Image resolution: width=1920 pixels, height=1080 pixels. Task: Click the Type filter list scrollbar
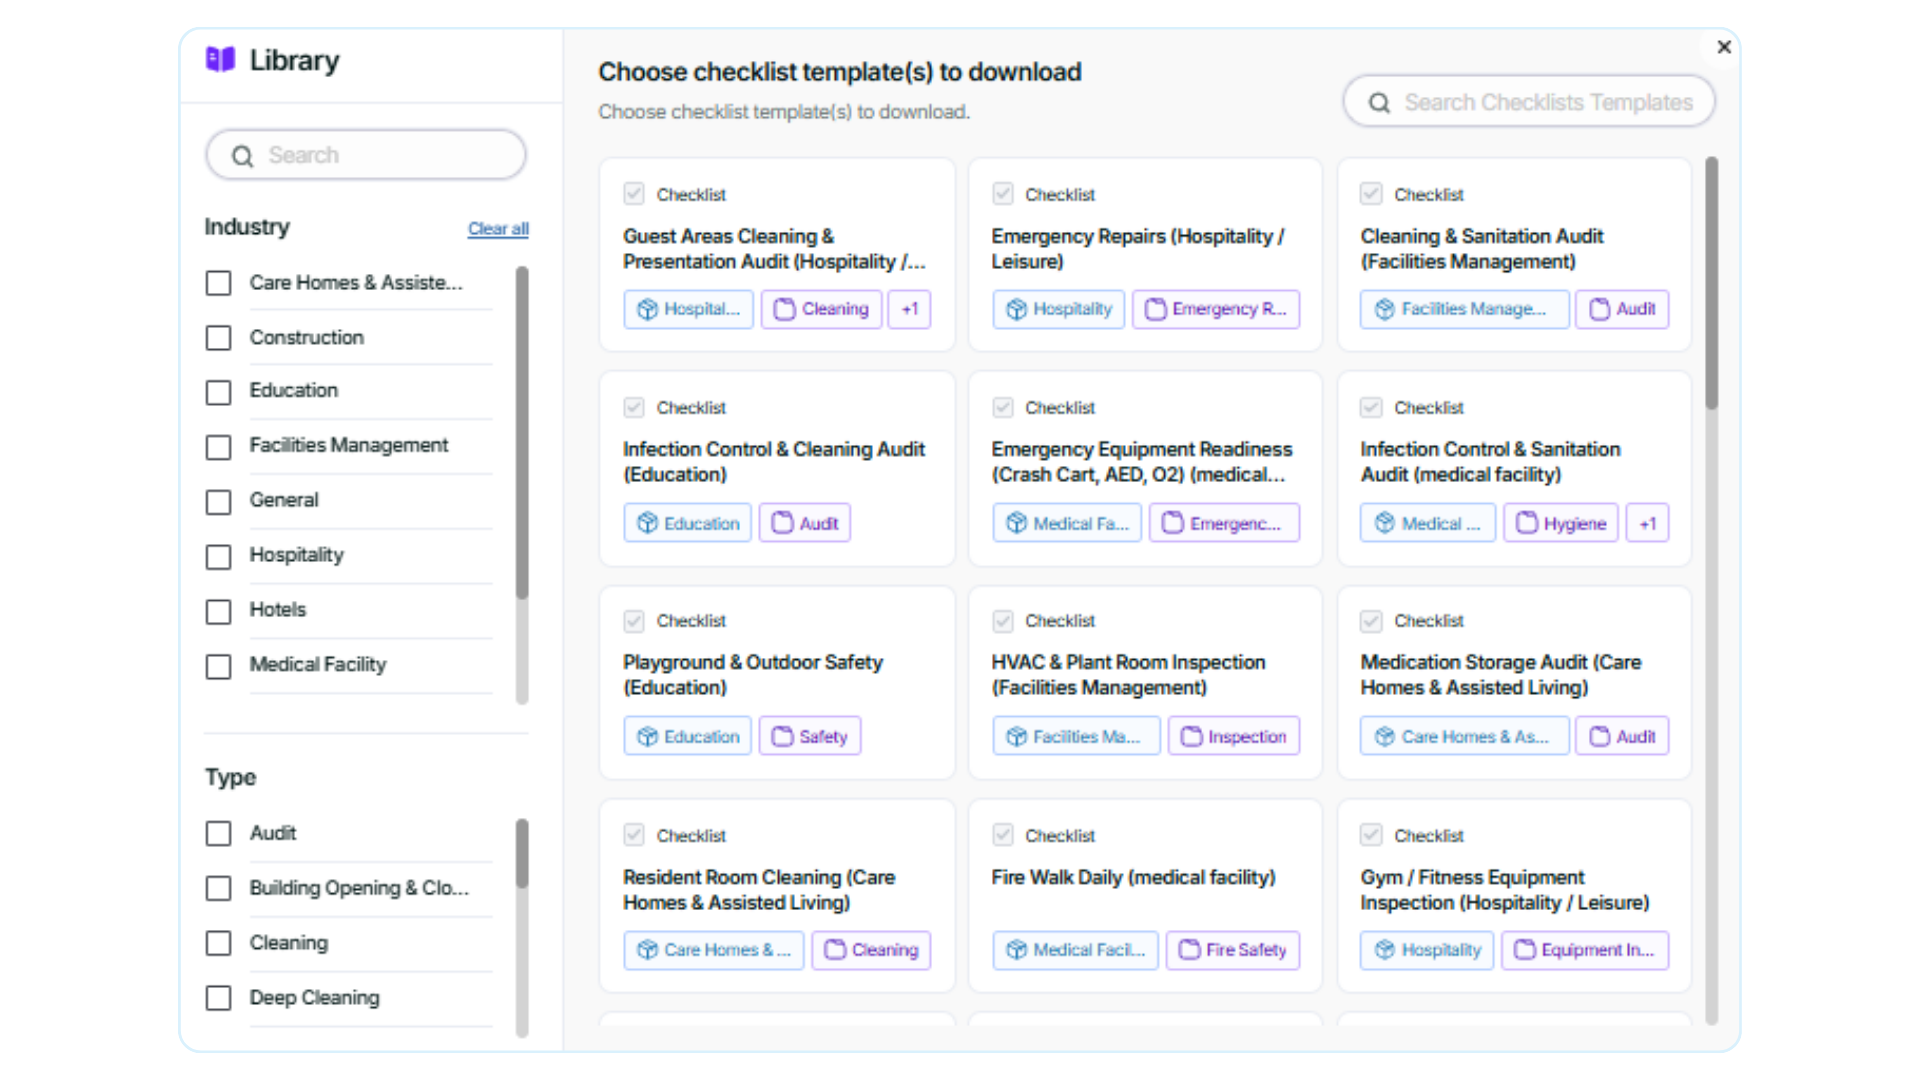(x=522, y=854)
